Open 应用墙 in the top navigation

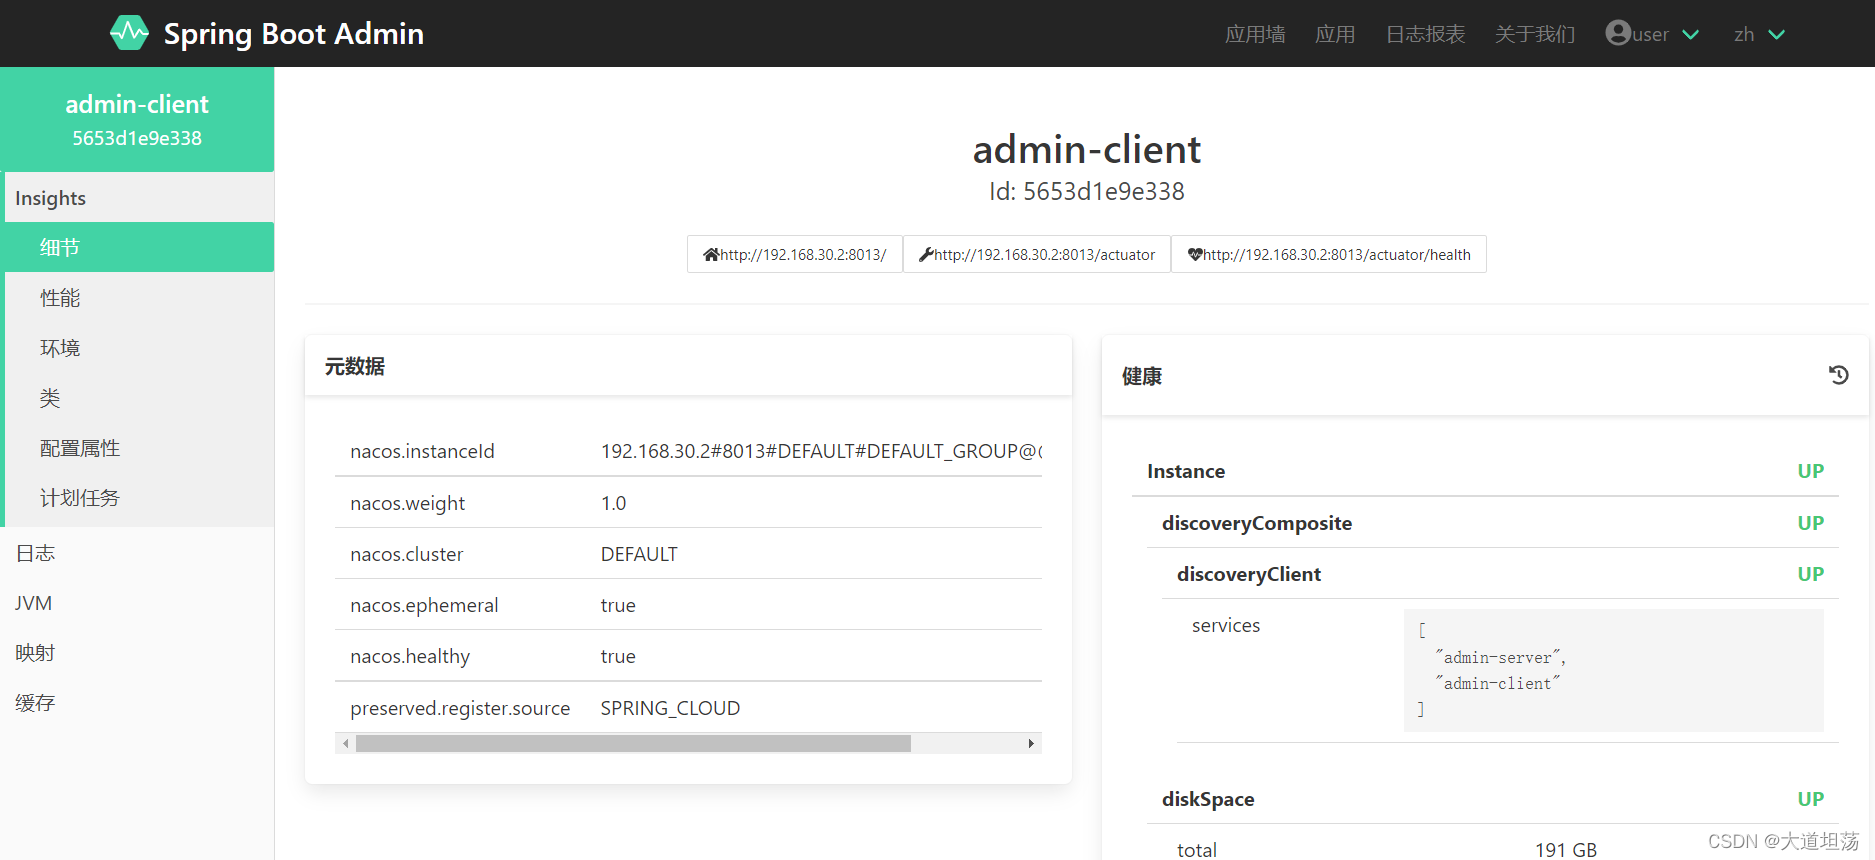click(x=1255, y=35)
